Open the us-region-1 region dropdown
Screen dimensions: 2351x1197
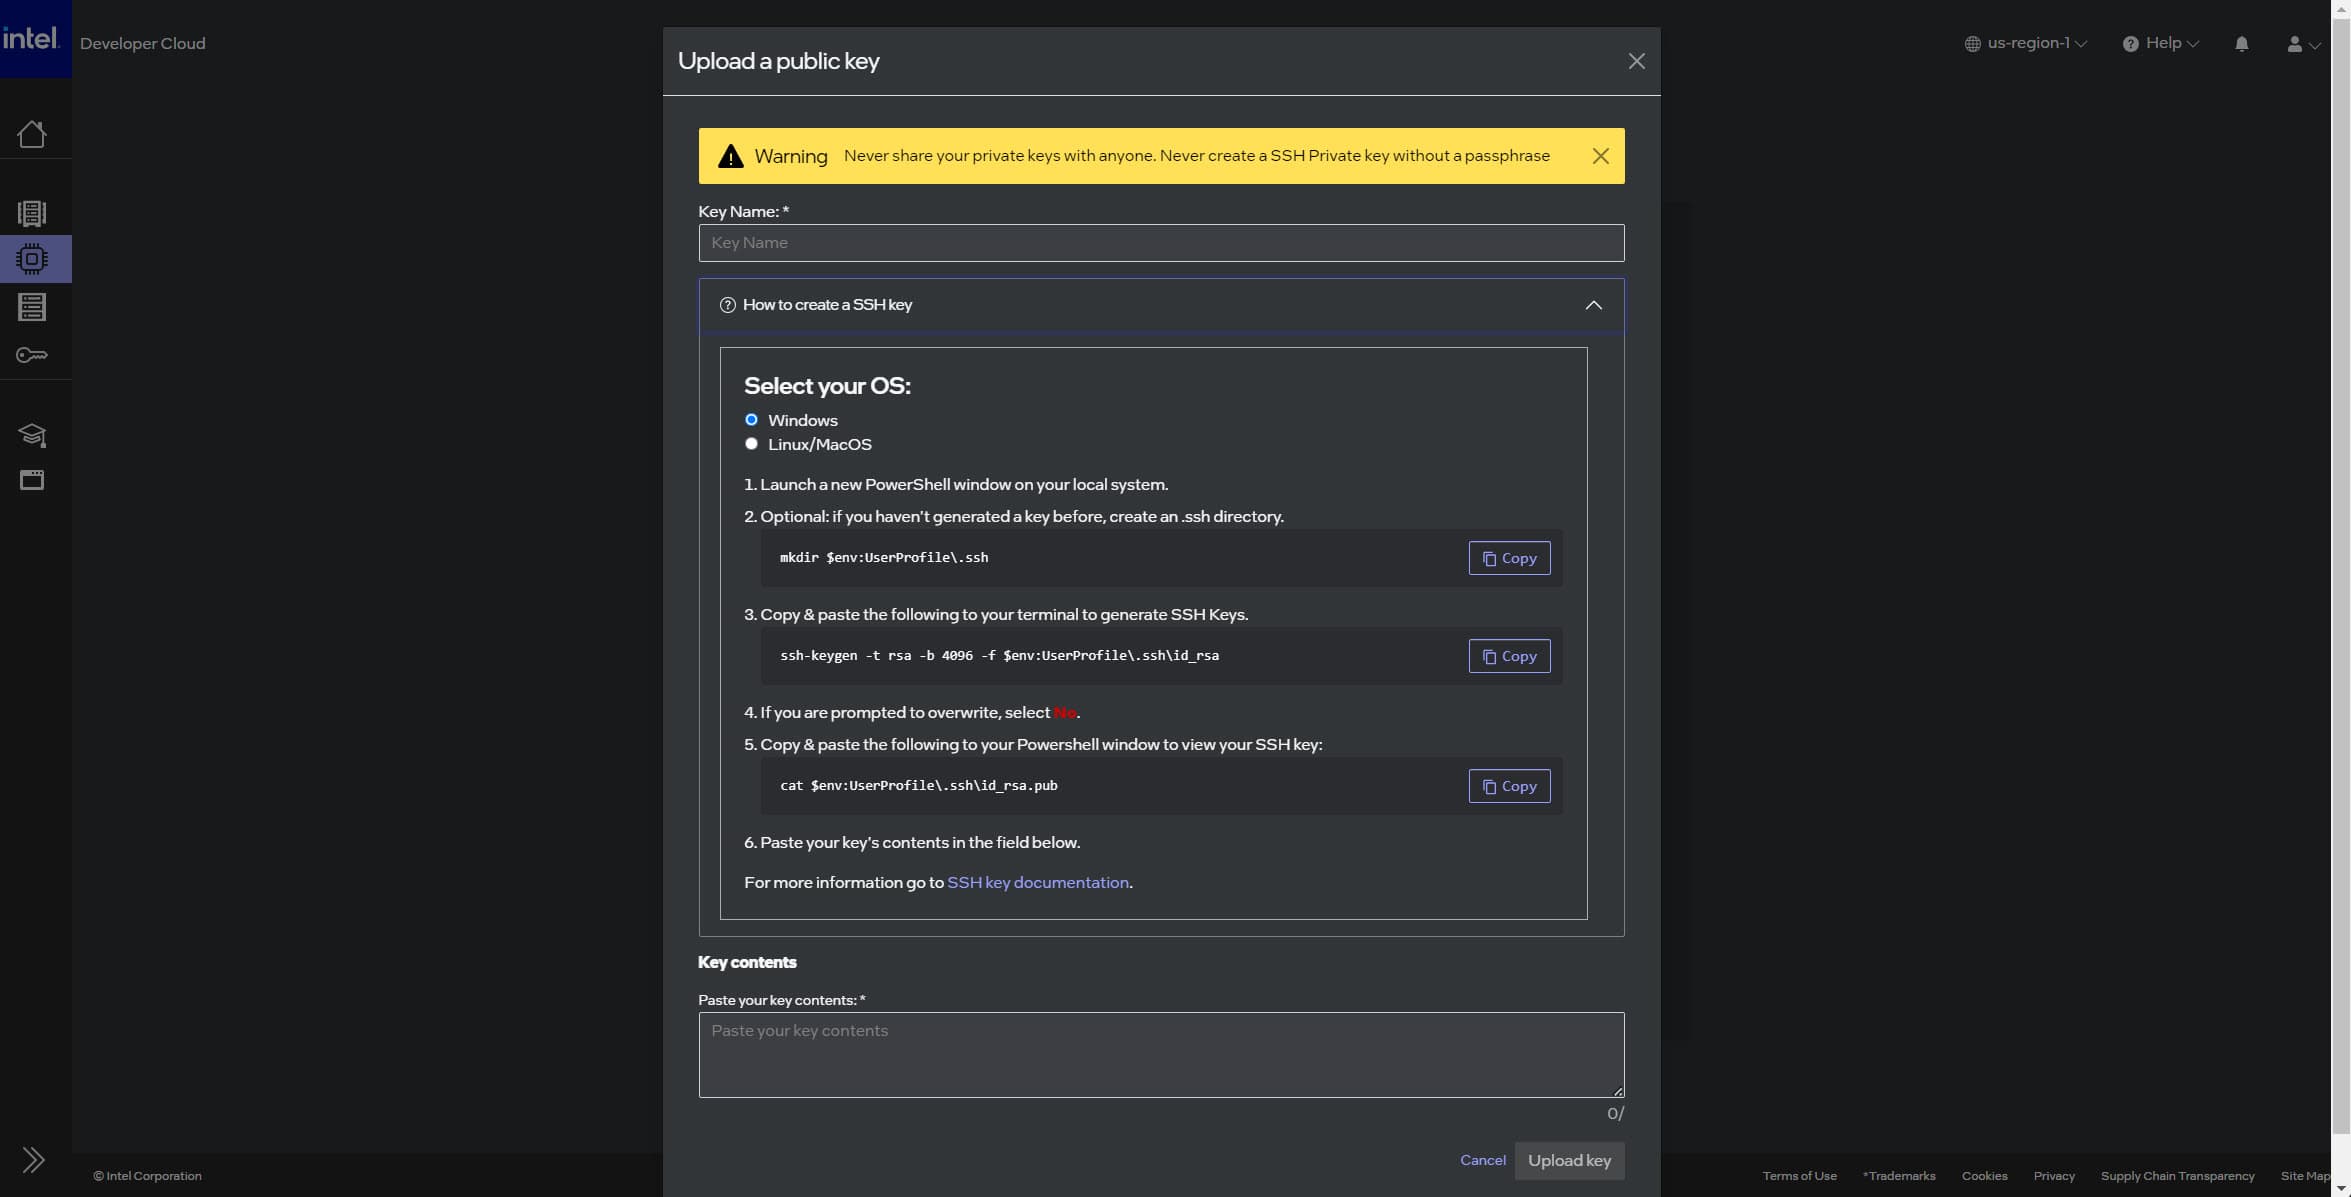click(2025, 44)
